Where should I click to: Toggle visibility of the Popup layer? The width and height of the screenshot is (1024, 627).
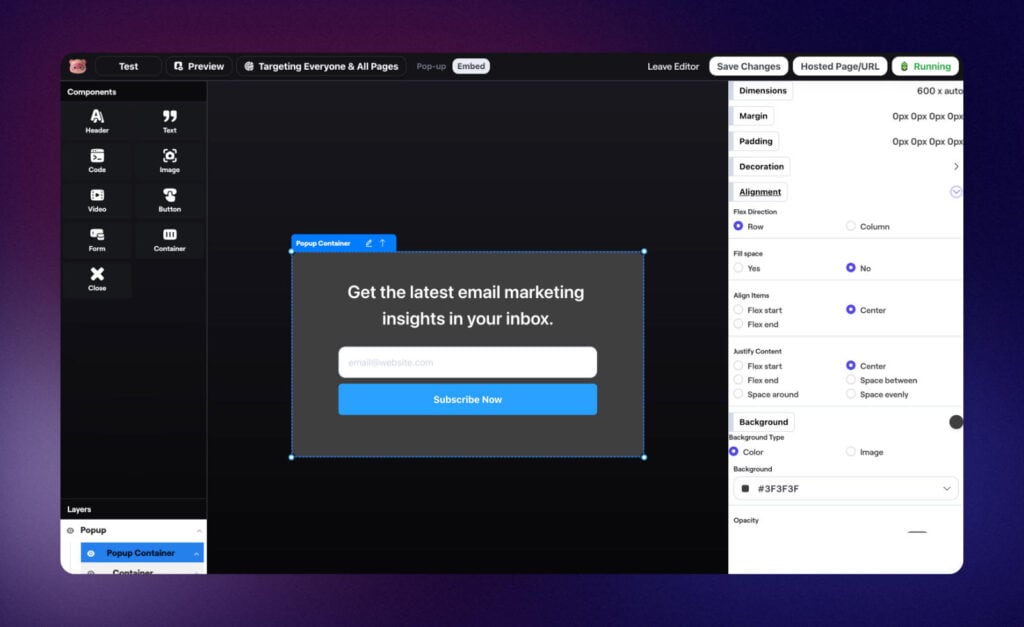(x=70, y=530)
